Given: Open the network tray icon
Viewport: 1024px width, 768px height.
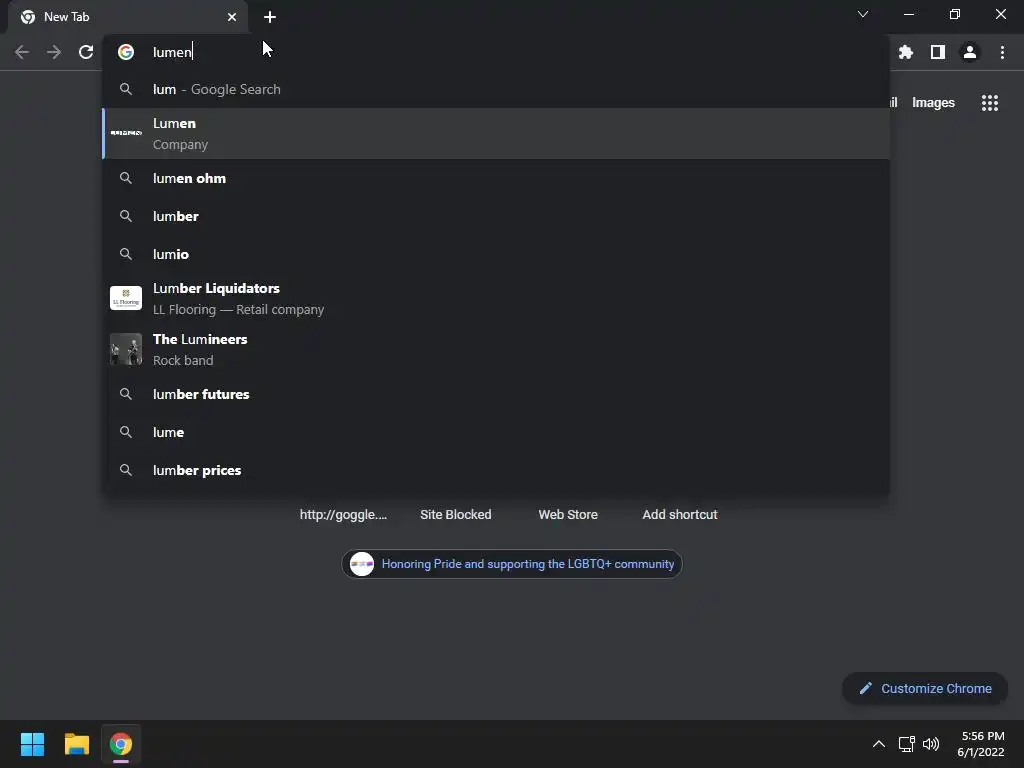Looking at the screenshot, I should click(906, 744).
